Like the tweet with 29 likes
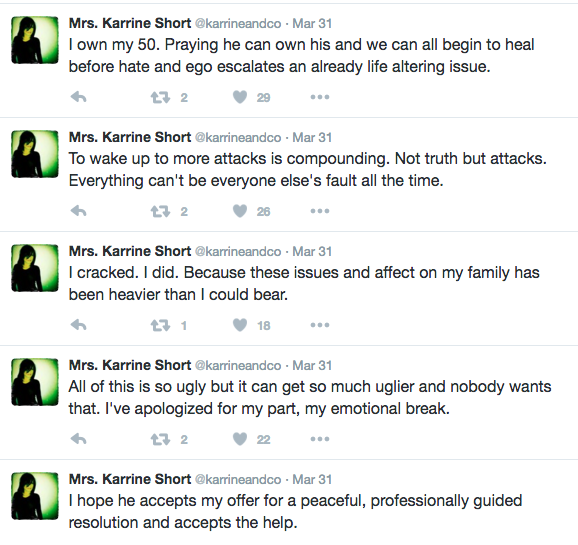578x545 pixels. [x=240, y=97]
